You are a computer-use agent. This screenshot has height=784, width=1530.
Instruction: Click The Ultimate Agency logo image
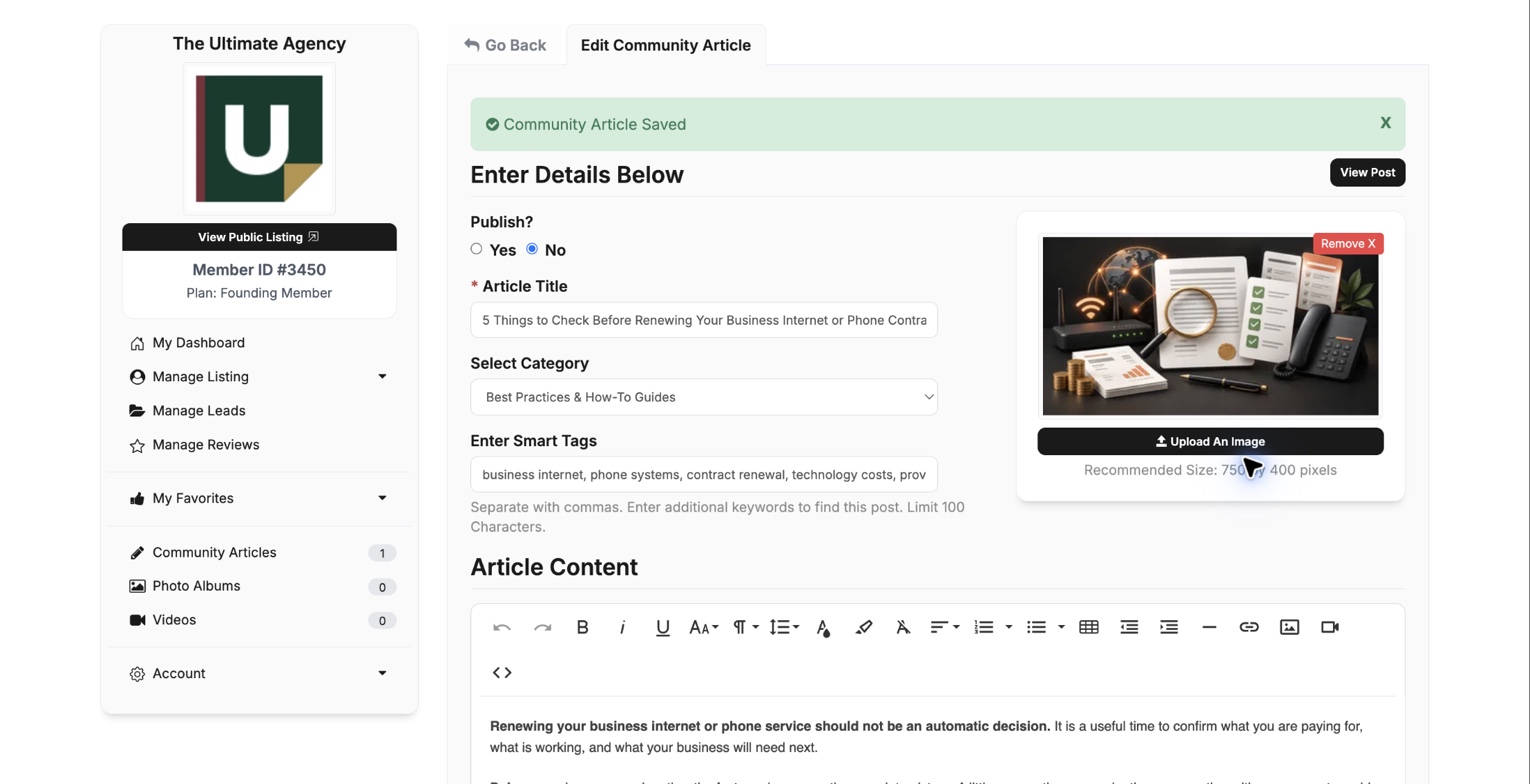tap(259, 139)
